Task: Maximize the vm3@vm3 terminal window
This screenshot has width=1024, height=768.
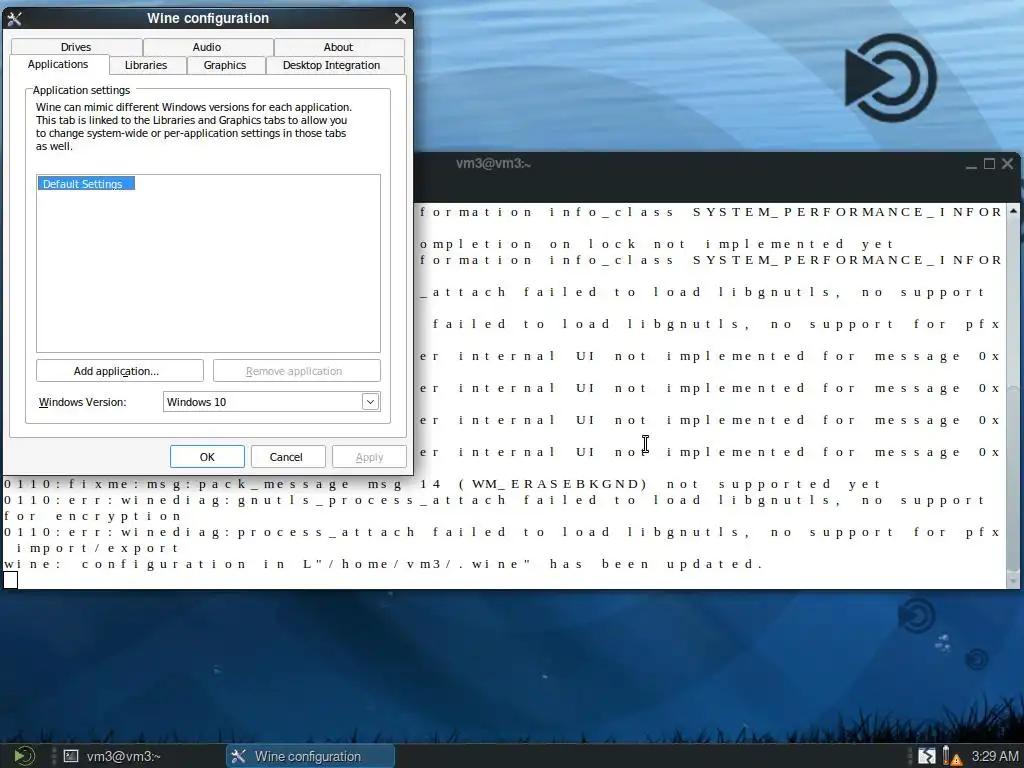Action: tap(989, 164)
